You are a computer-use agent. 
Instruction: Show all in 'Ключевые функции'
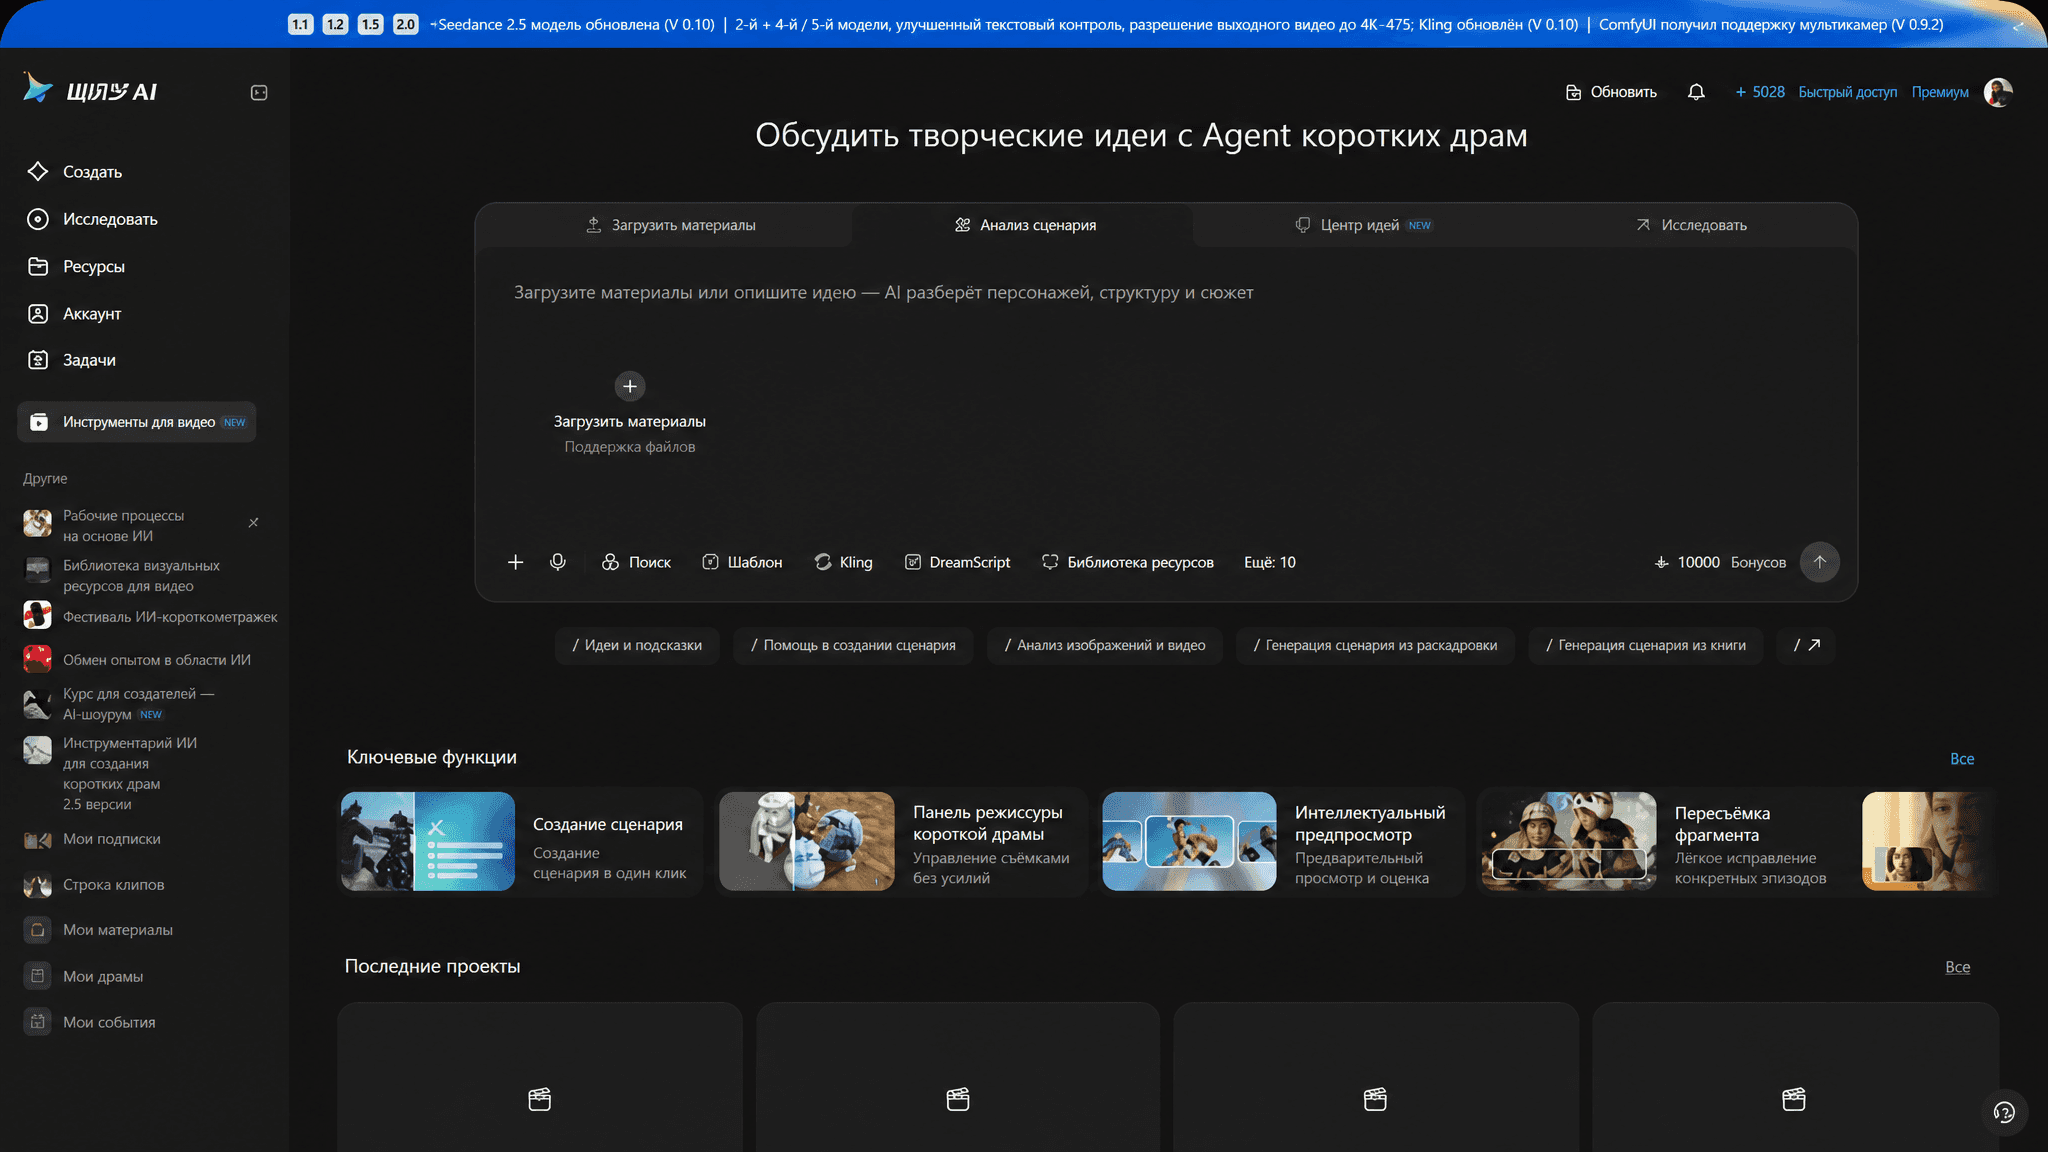click(x=1962, y=759)
